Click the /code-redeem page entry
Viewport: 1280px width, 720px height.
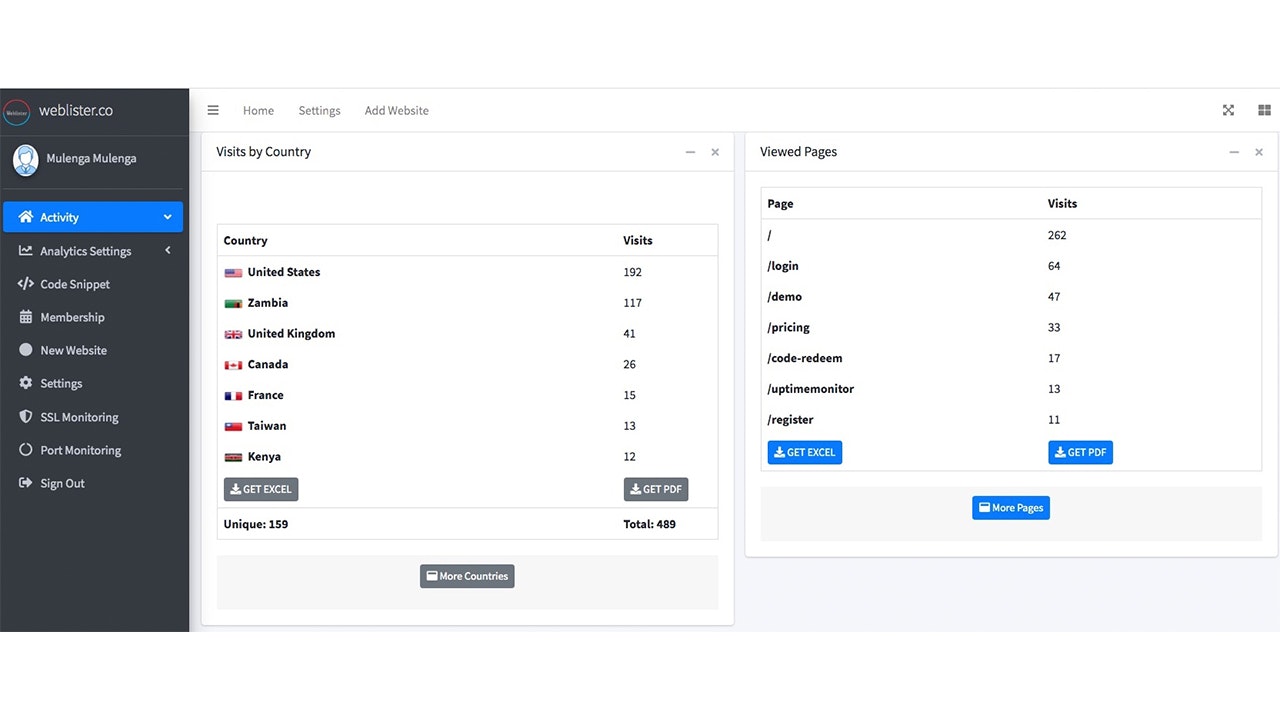point(805,358)
